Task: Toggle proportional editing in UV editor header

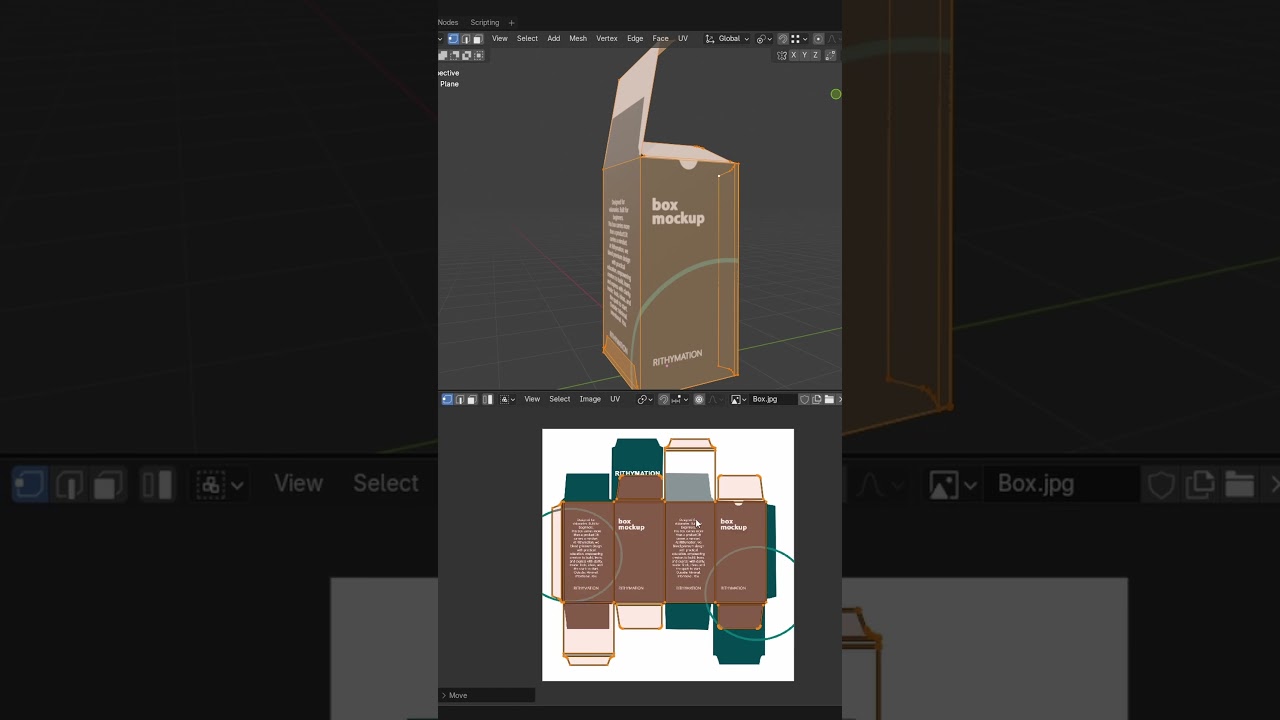Action: pyautogui.click(x=699, y=399)
